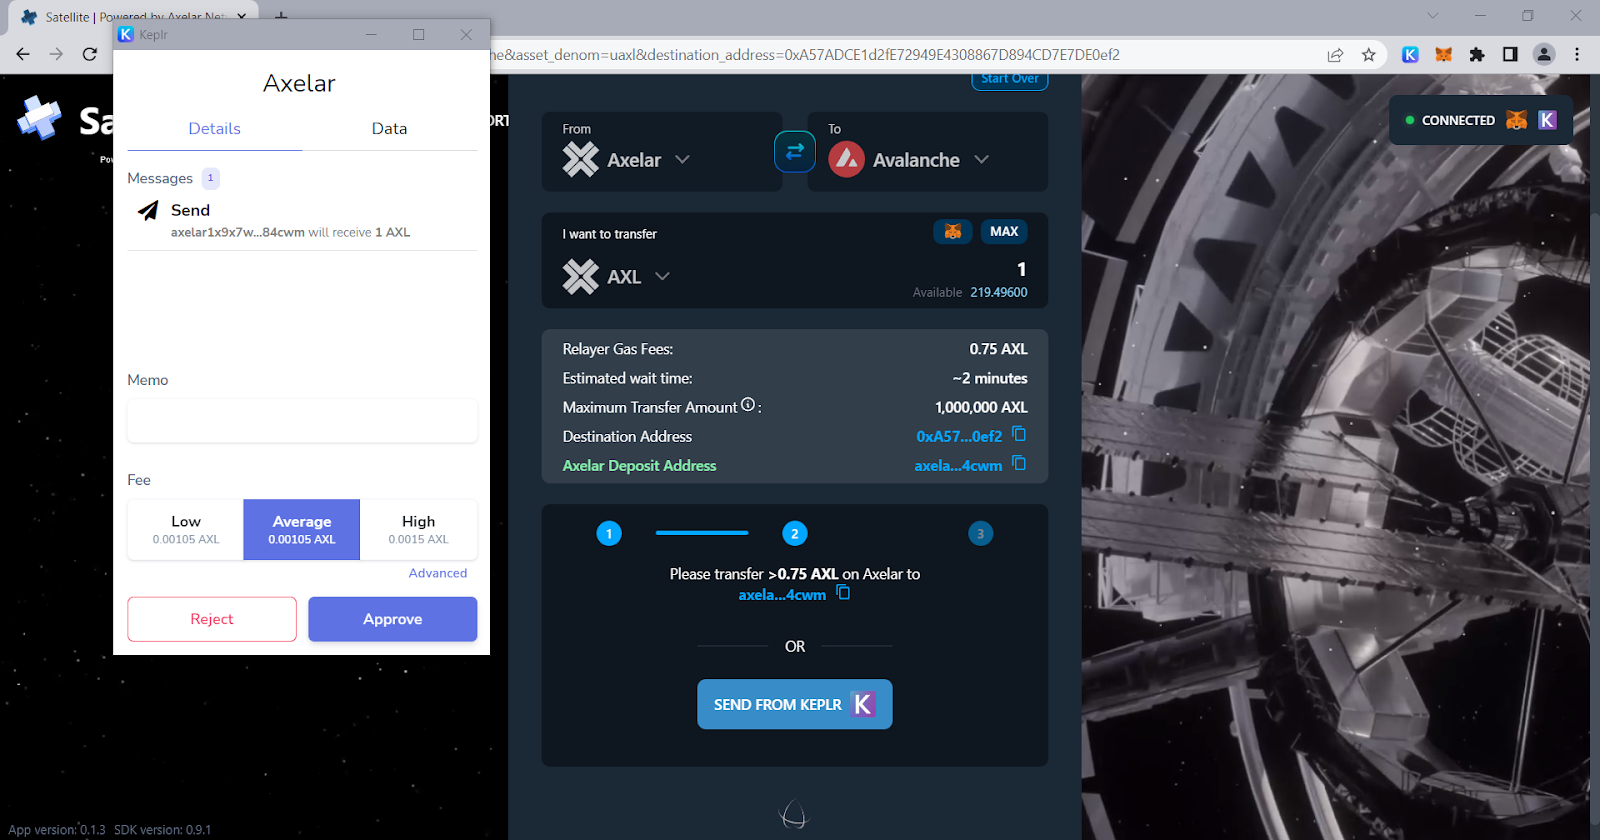Screen dimensions: 1600x840
Task: Click the transfer amount field showing 1
Action: pos(1021,269)
